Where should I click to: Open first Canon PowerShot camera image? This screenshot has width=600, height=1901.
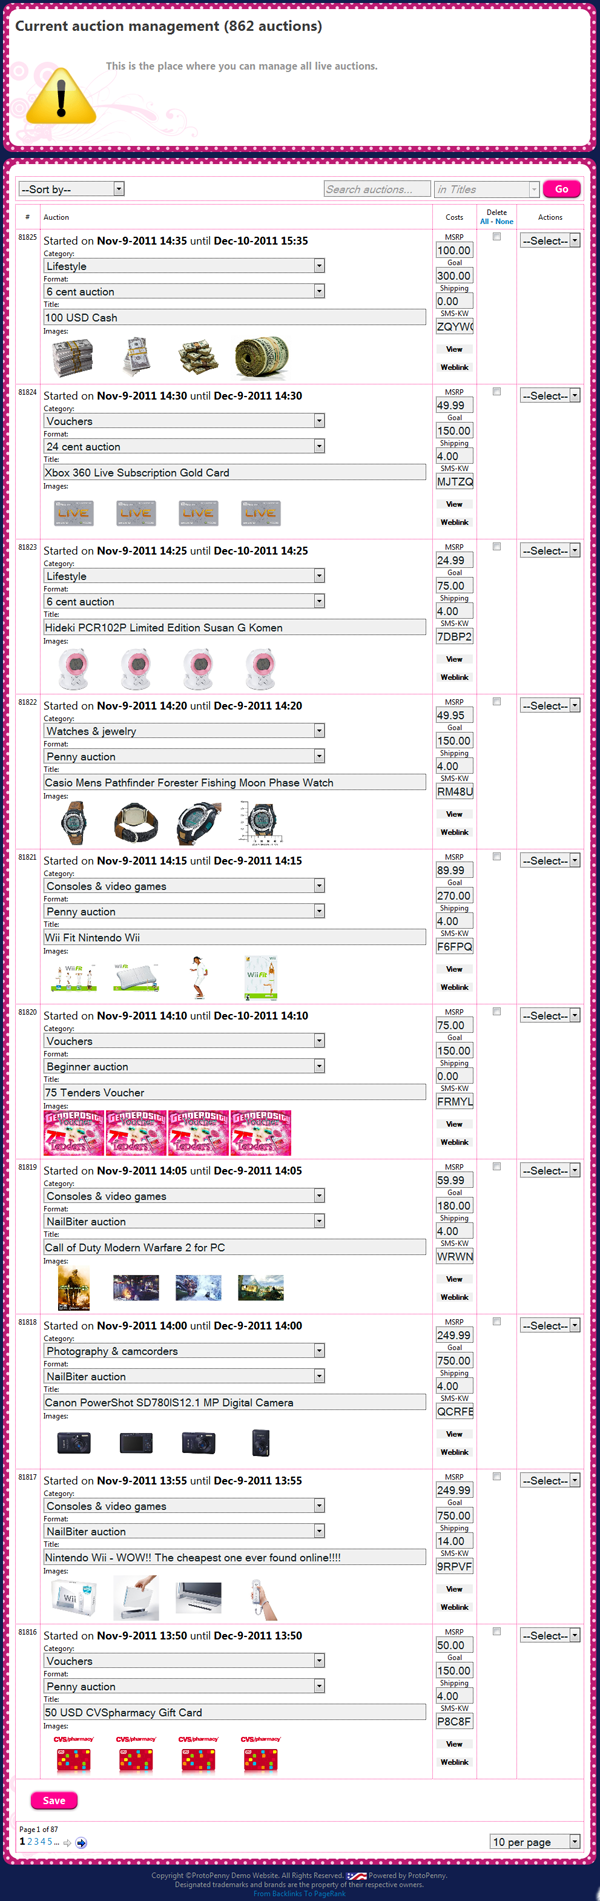point(73,1443)
